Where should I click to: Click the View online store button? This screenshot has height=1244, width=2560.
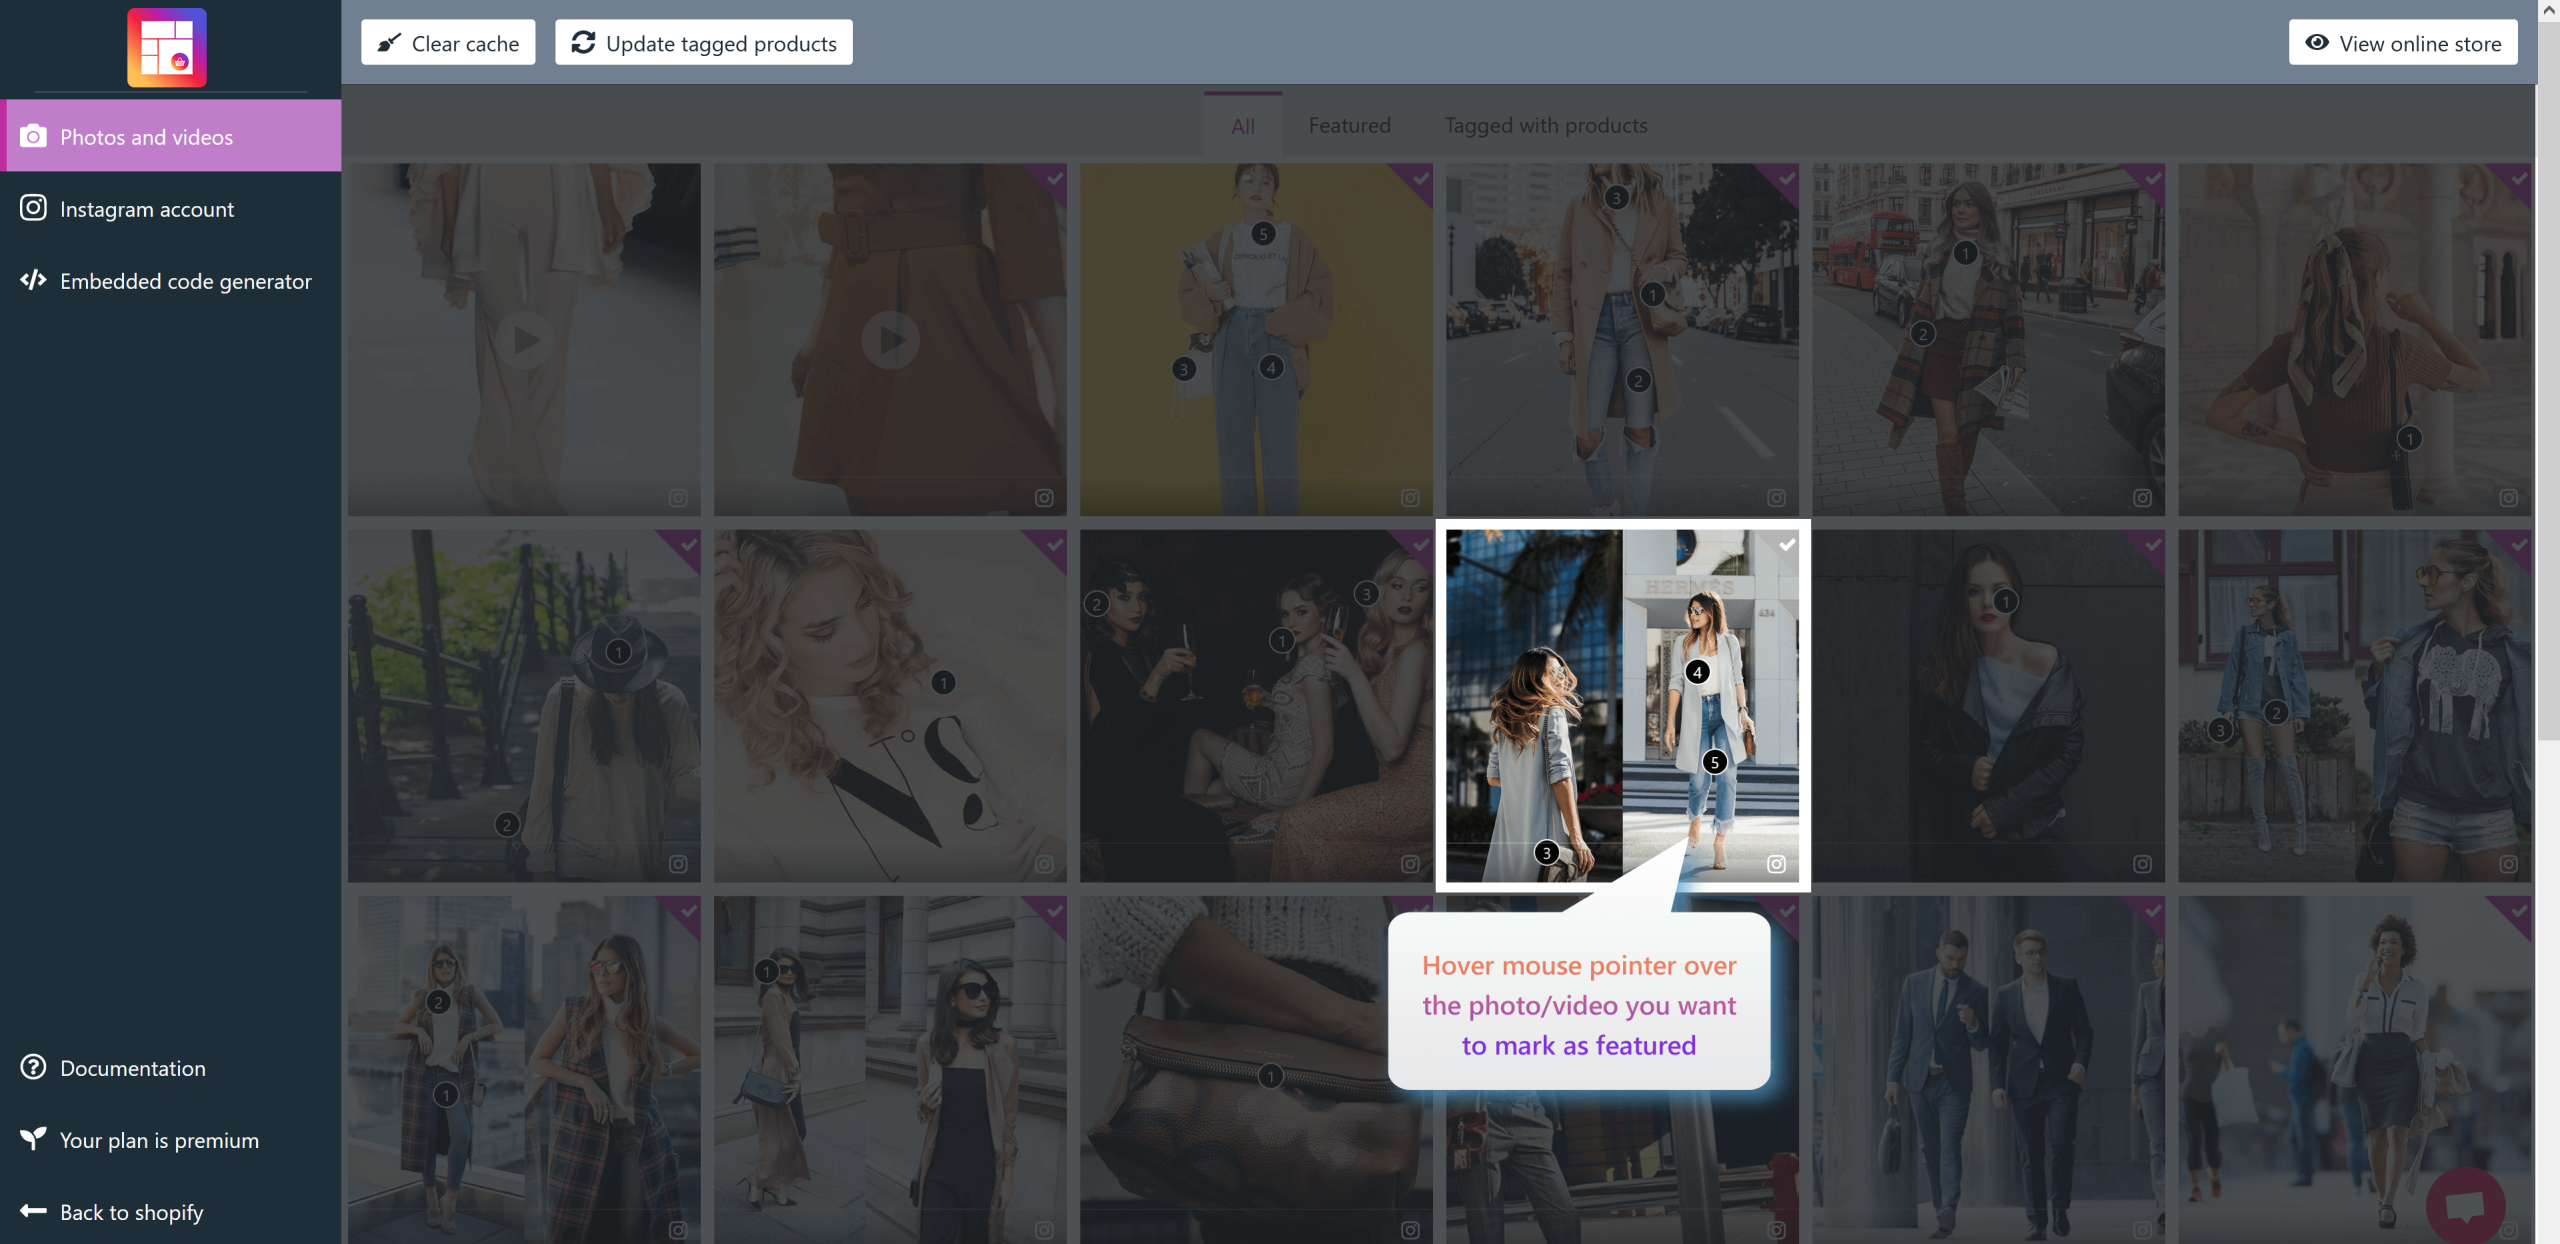(x=2402, y=43)
